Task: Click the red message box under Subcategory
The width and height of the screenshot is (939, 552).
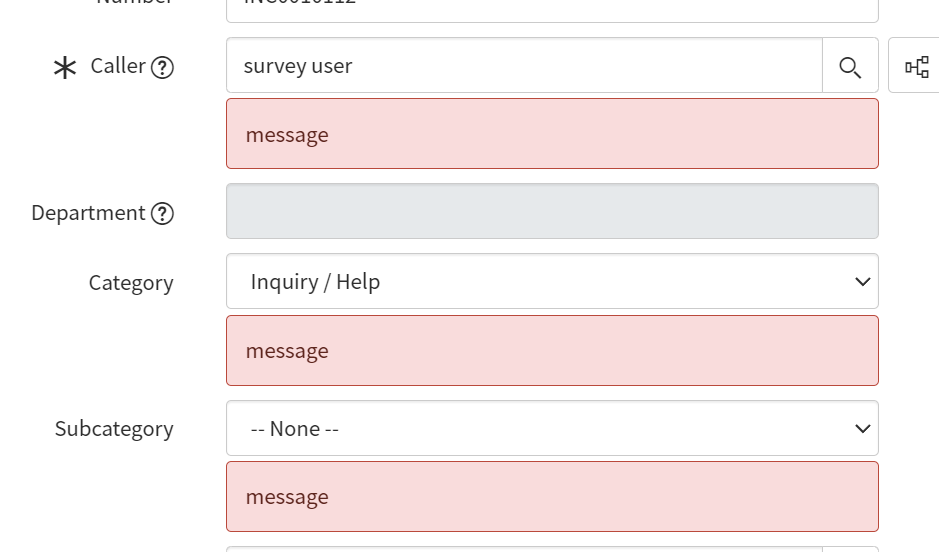Action: [552, 497]
